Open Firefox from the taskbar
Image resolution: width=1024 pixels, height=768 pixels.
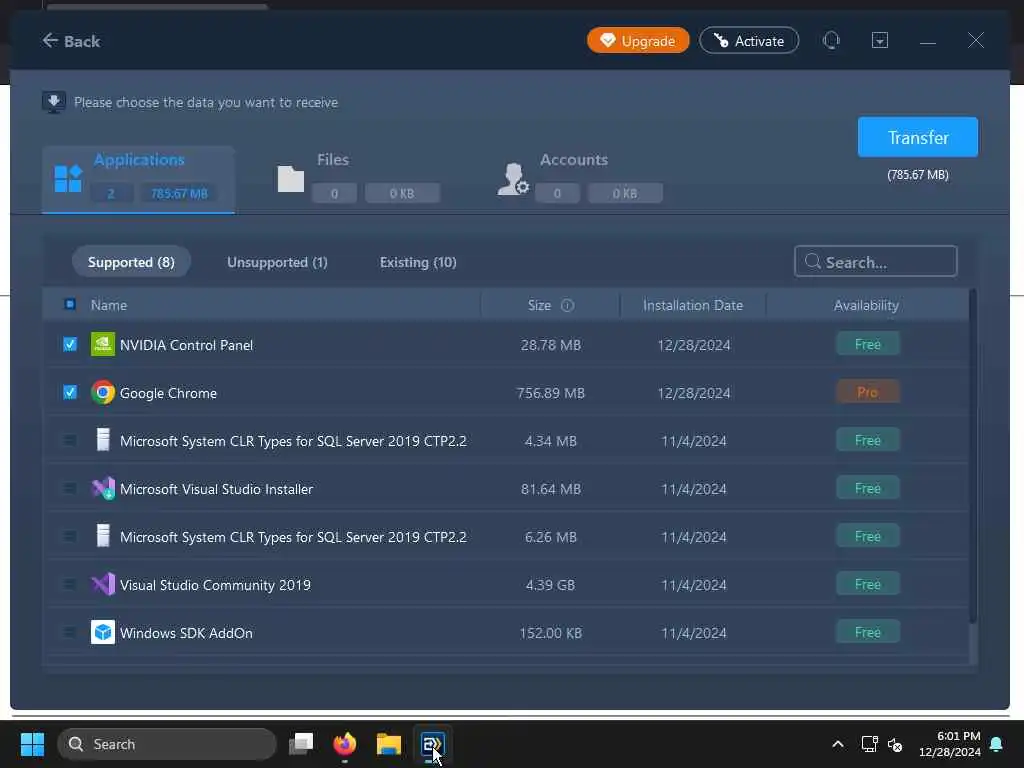345,744
